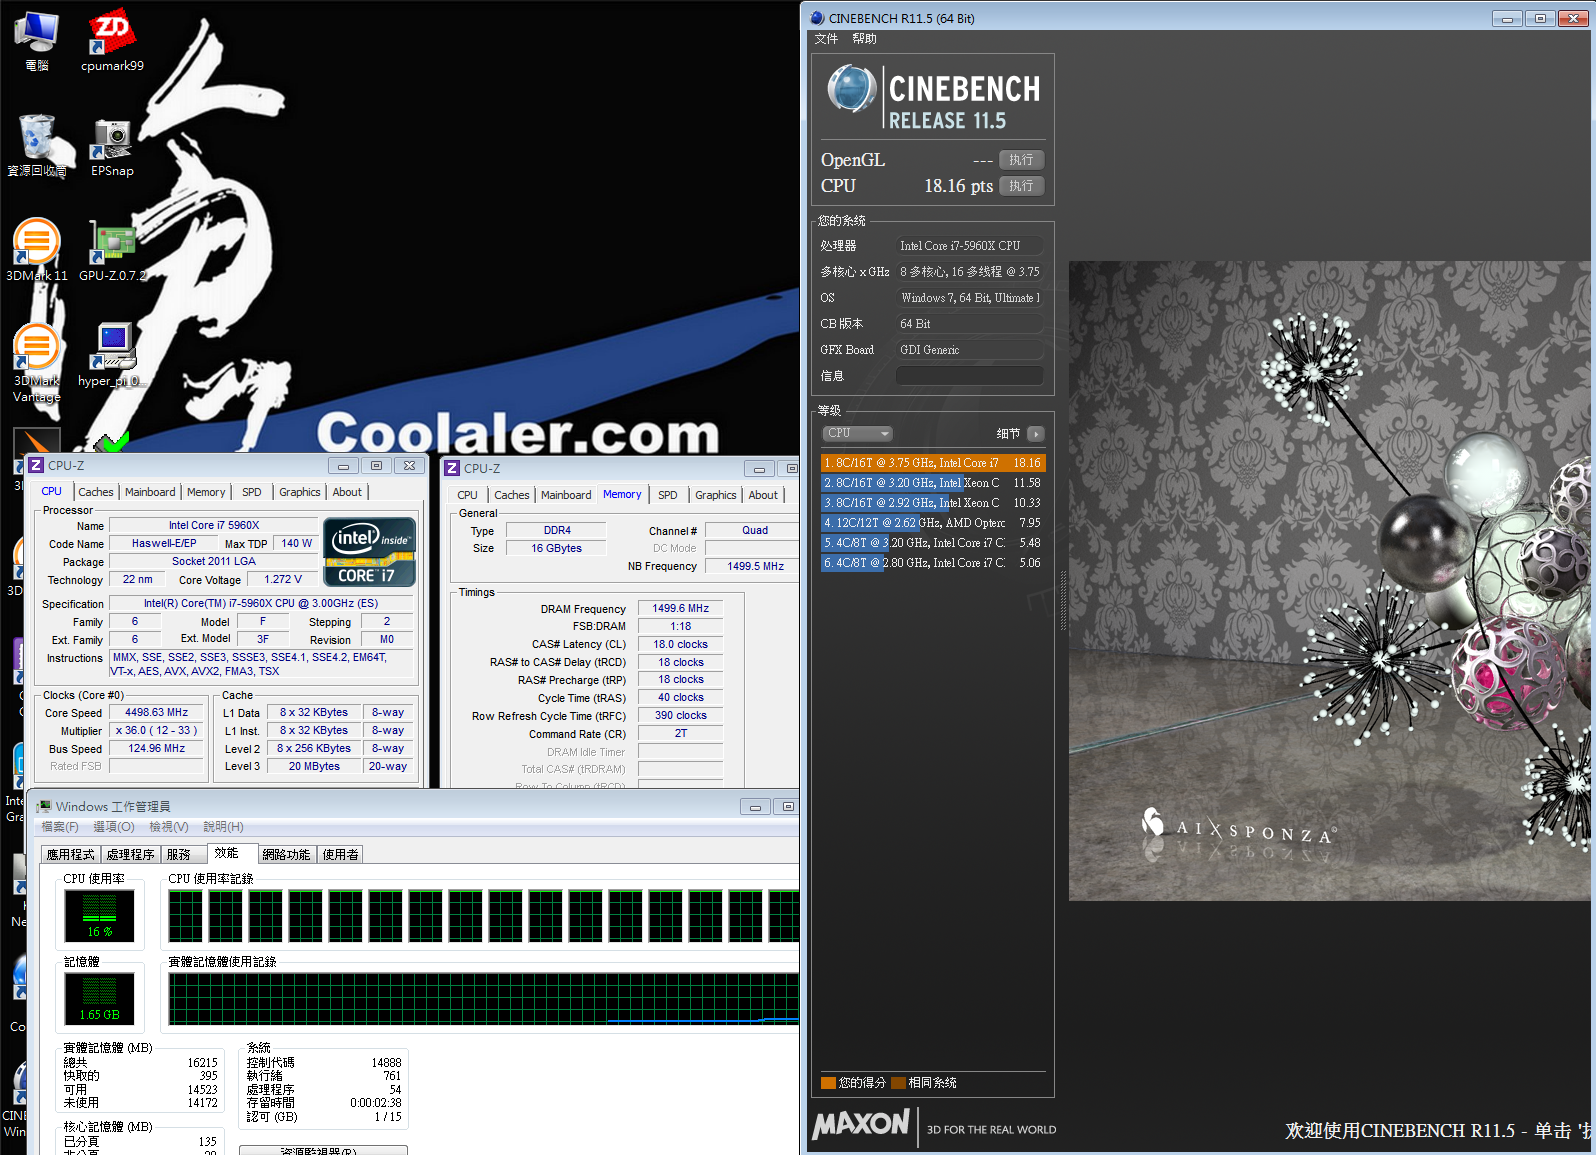Viewport: 1596px width, 1155px height.
Task: Click the brown 相同系统 legend swatch
Action: (898, 1082)
